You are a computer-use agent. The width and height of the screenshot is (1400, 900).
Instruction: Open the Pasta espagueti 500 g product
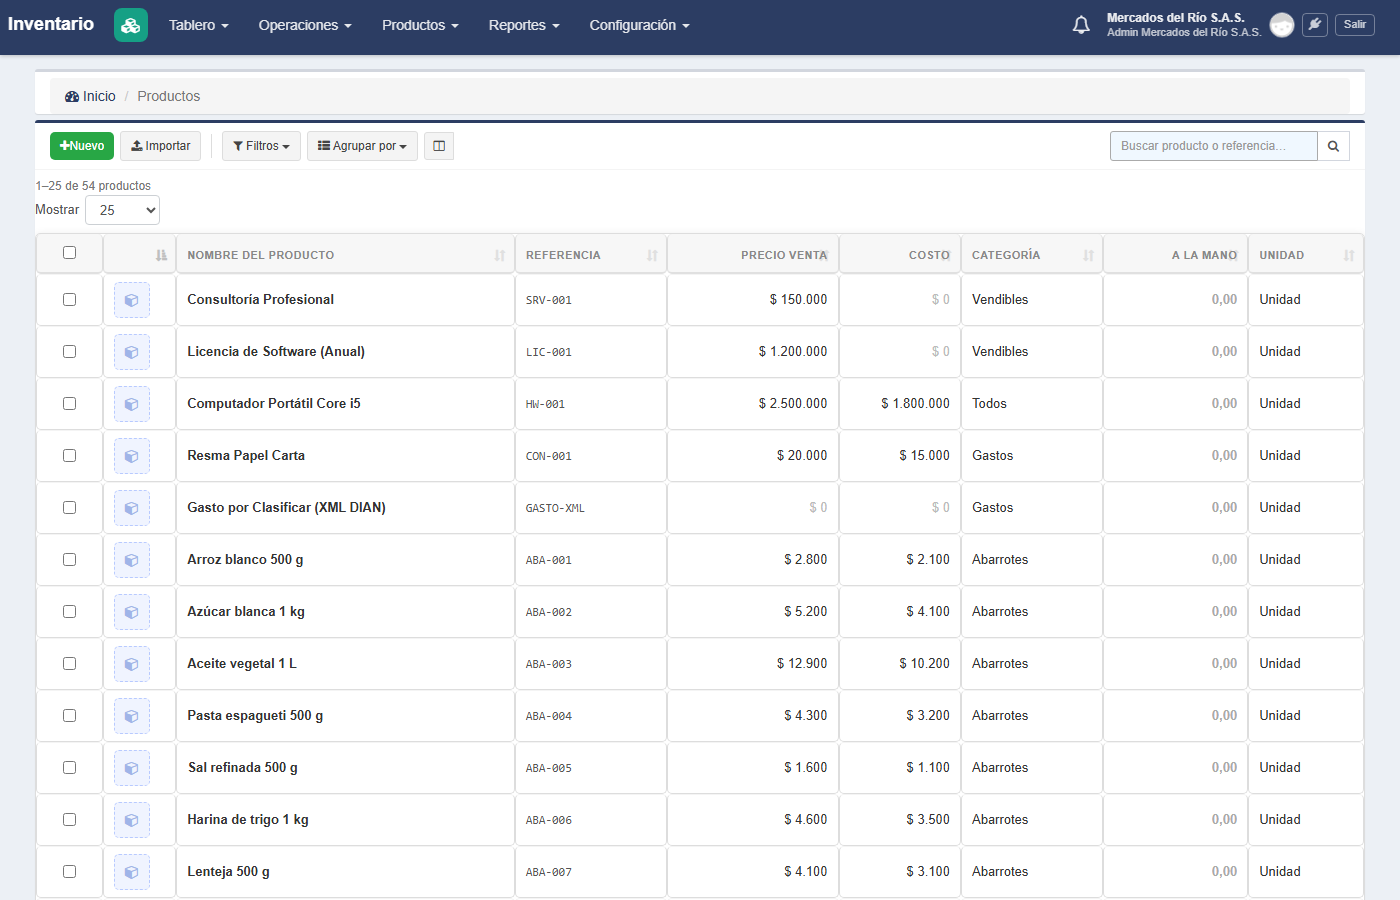255,716
